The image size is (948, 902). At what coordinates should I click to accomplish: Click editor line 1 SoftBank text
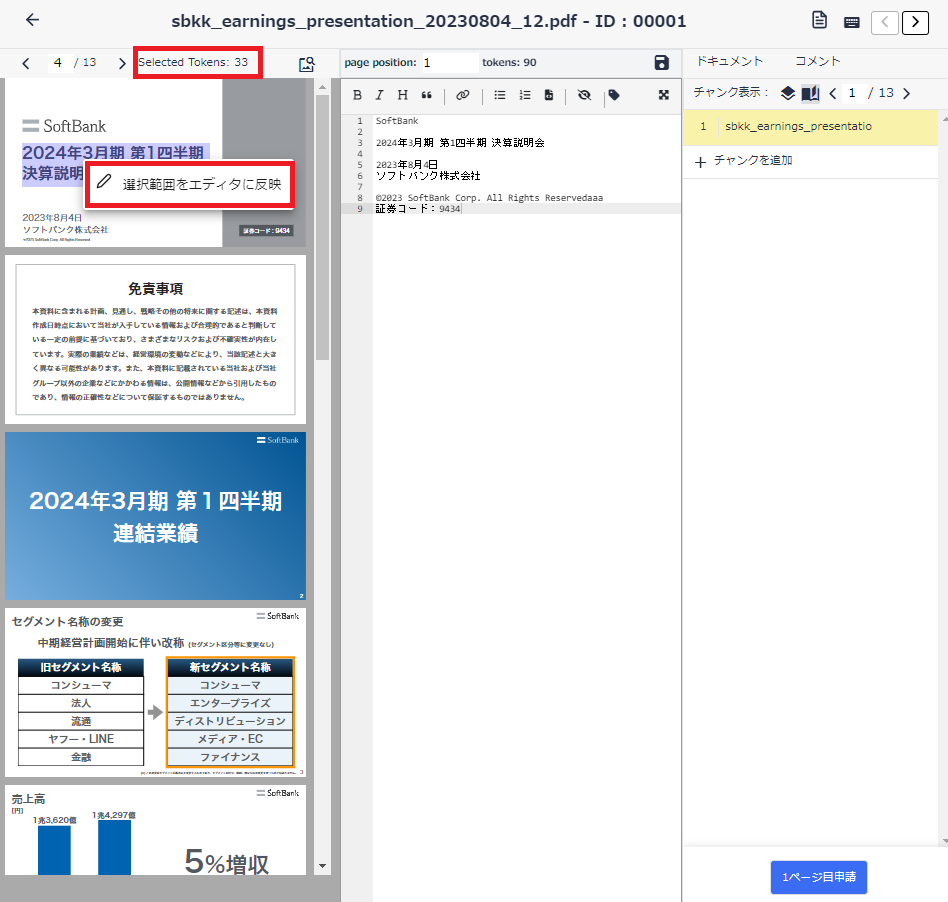tap(397, 121)
